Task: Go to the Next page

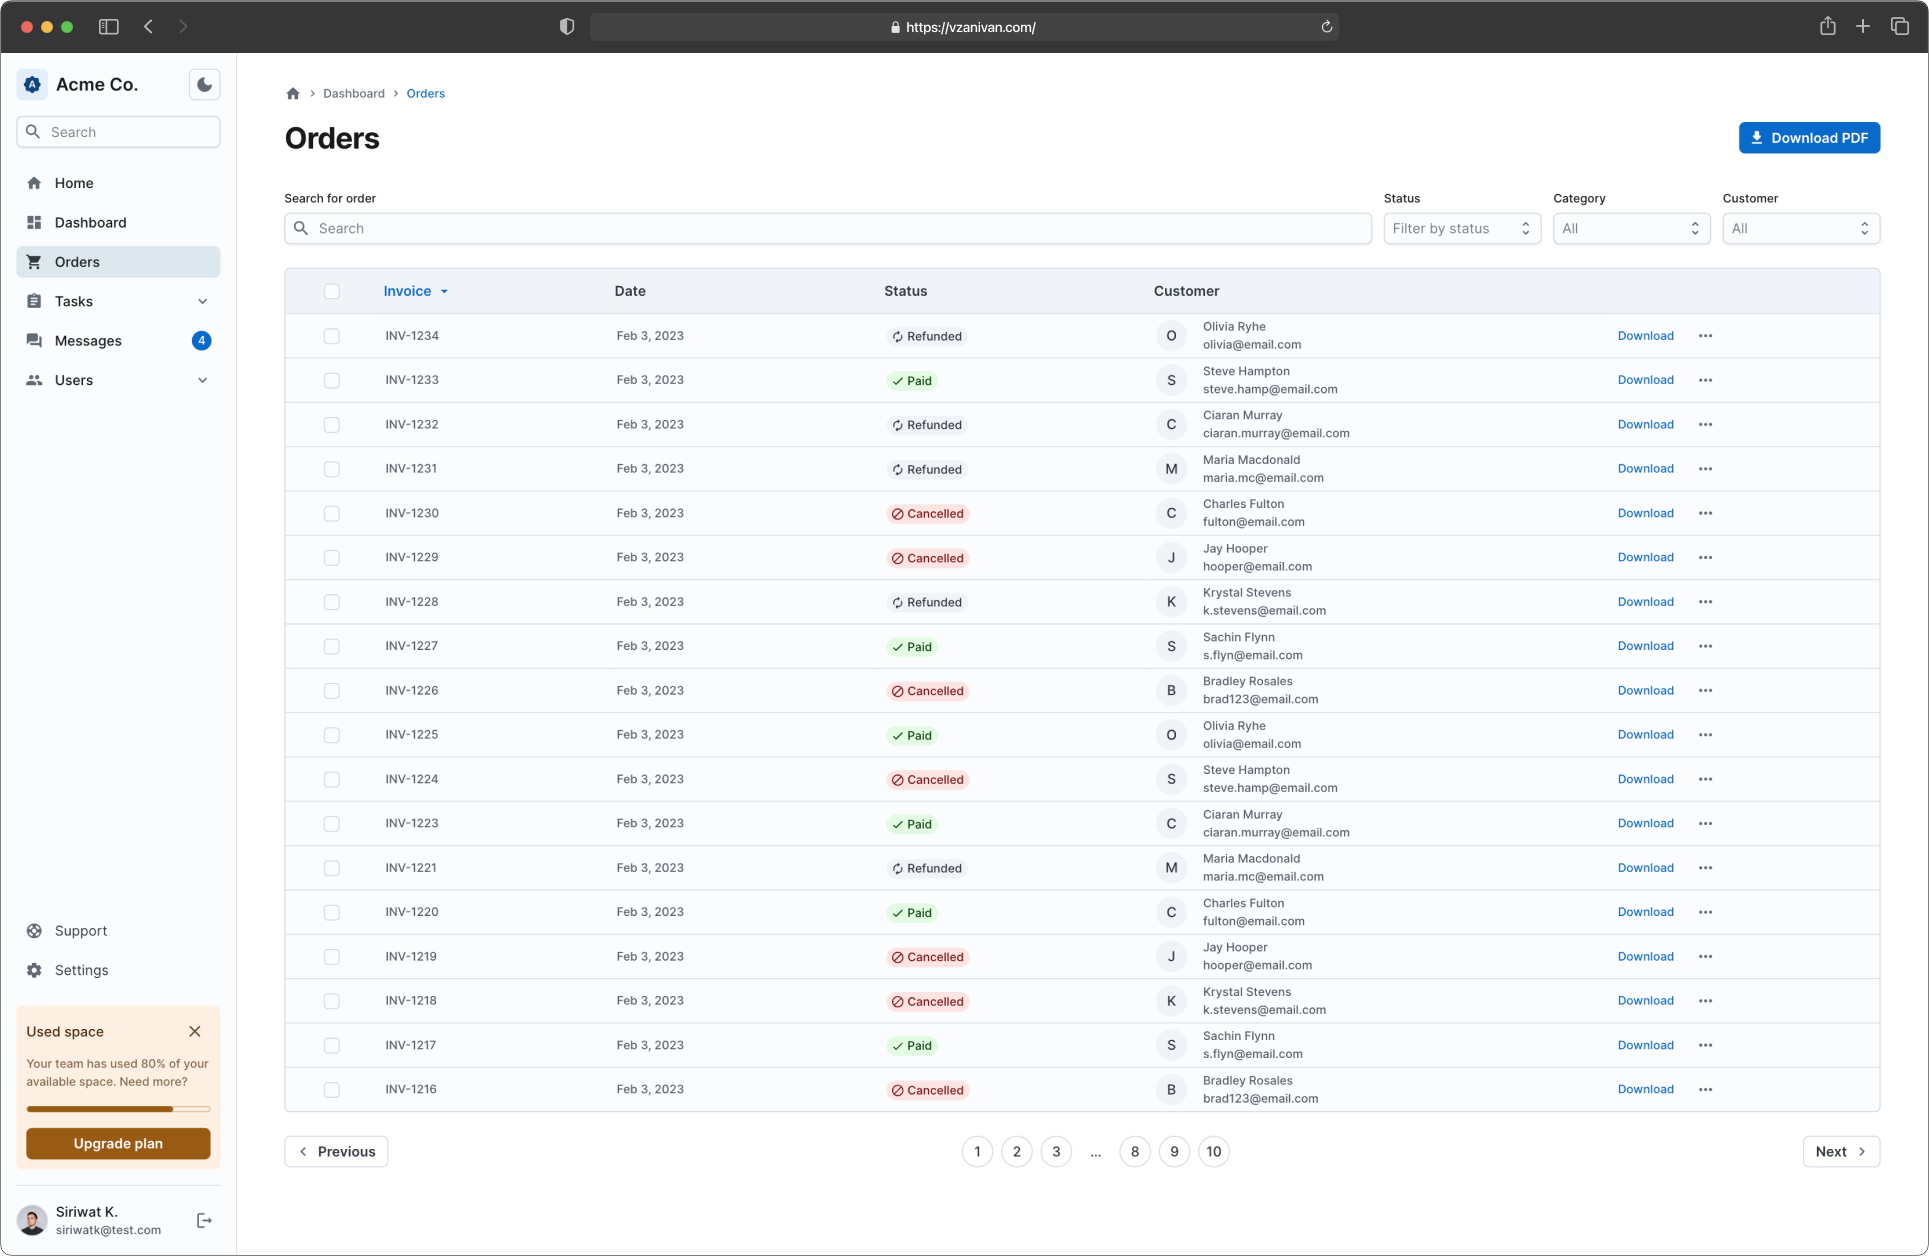Action: (x=1841, y=1152)
